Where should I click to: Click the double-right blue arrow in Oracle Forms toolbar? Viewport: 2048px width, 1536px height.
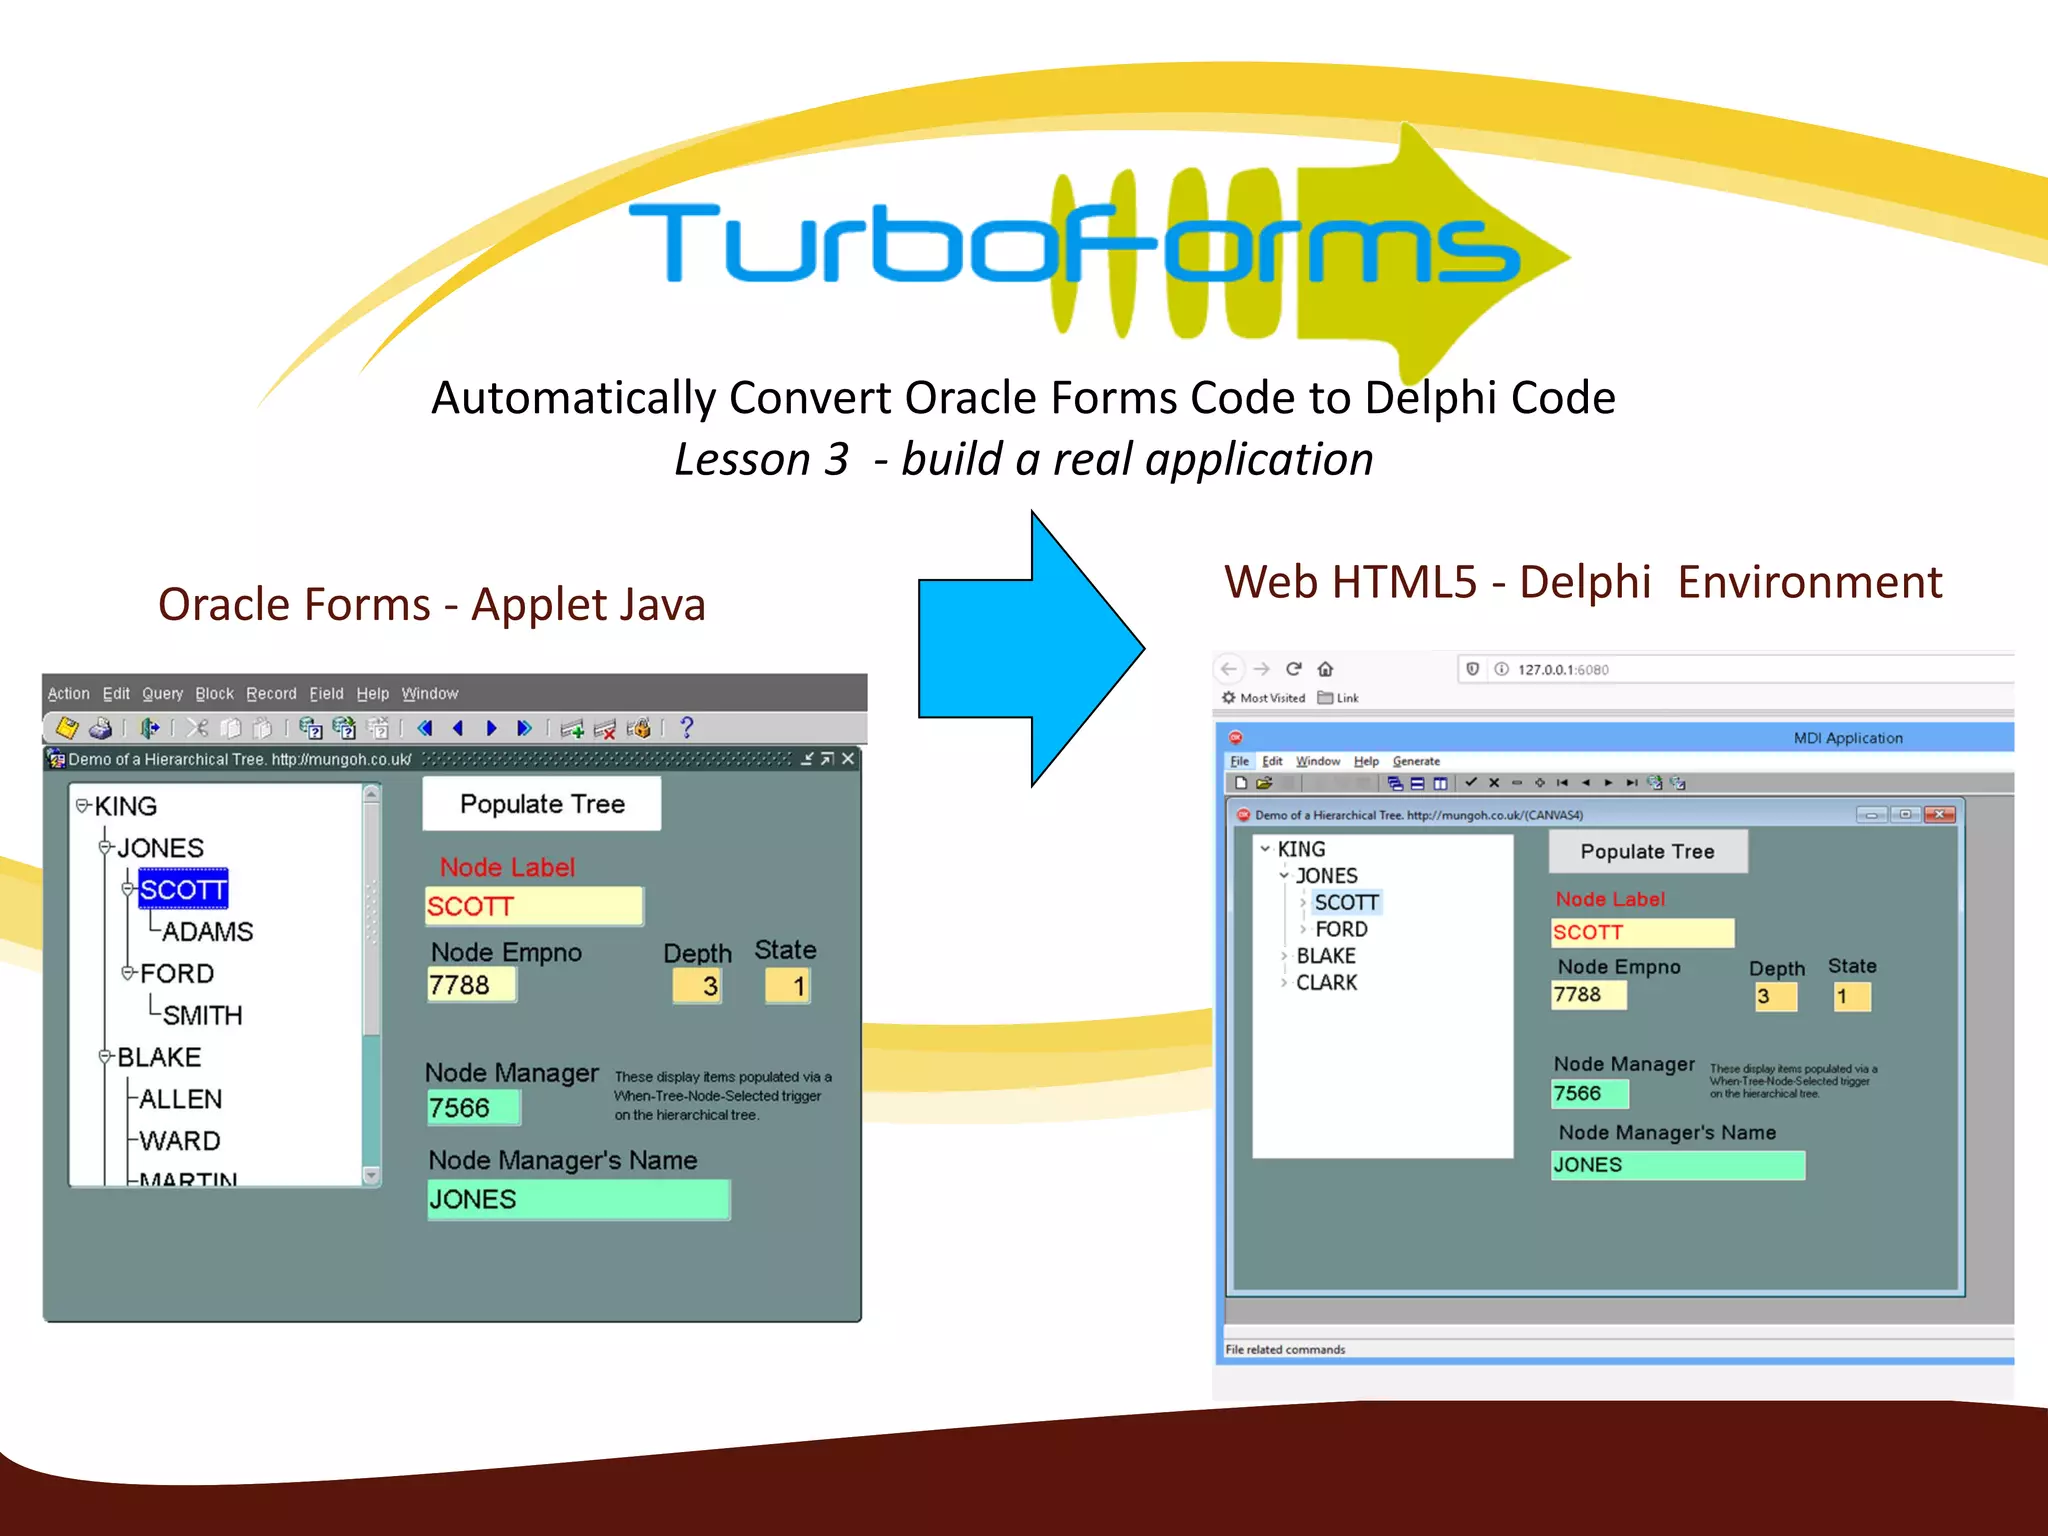click(524, 728)
